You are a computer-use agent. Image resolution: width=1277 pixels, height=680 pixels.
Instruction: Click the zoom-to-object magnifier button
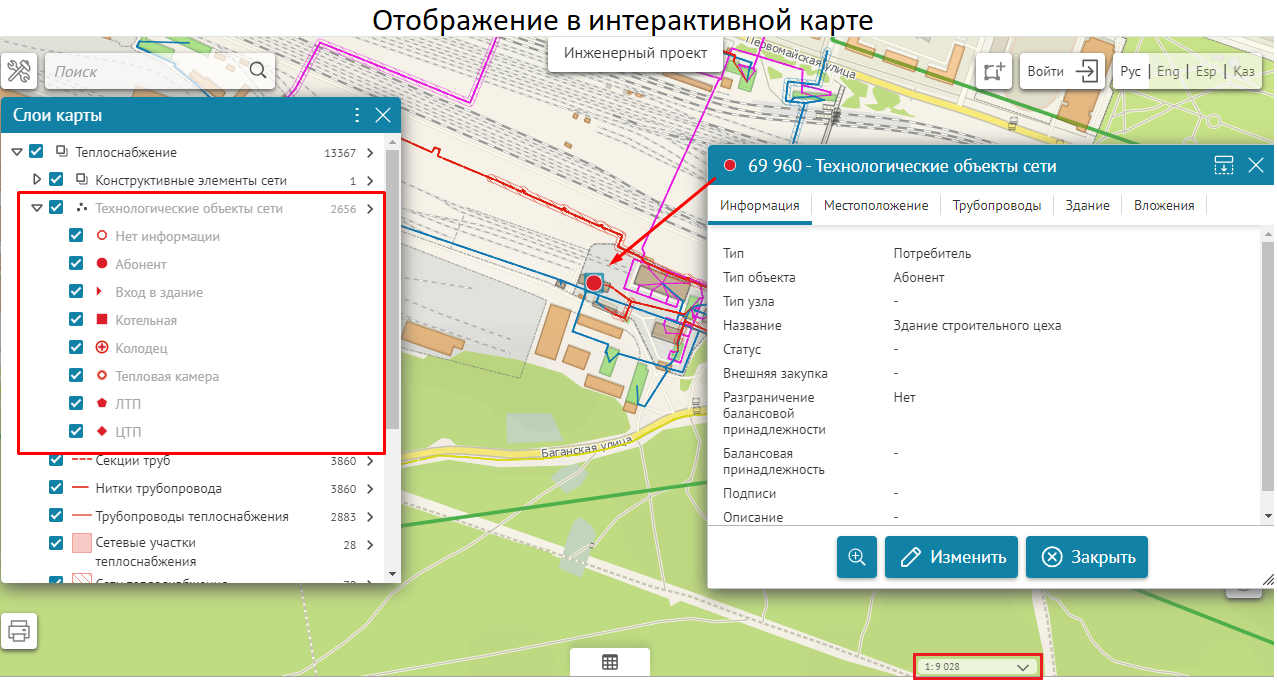(857, 557)
